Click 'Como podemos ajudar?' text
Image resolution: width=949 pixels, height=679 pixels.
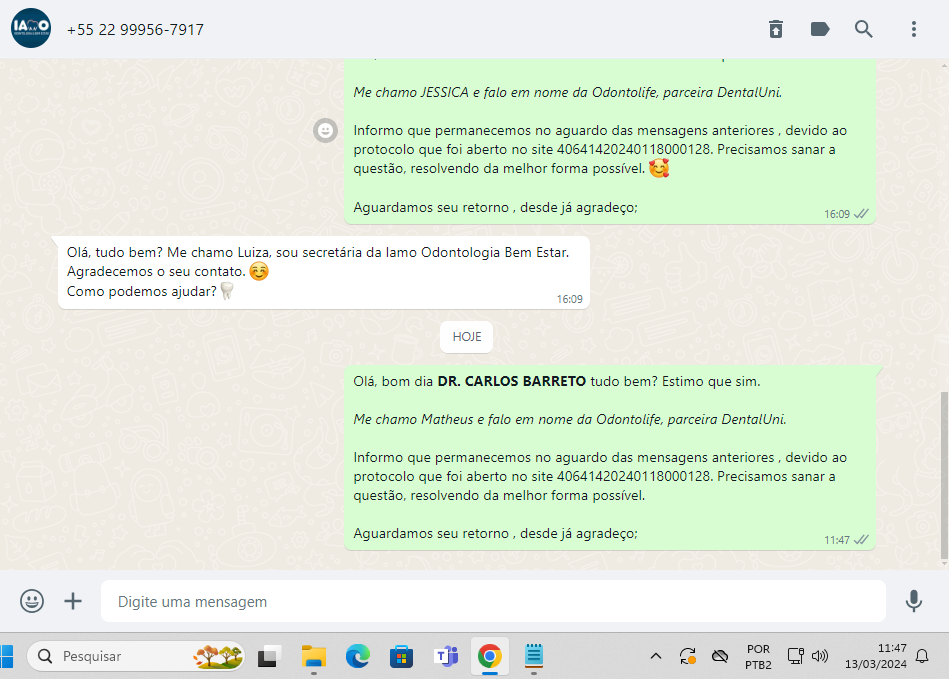142,291
